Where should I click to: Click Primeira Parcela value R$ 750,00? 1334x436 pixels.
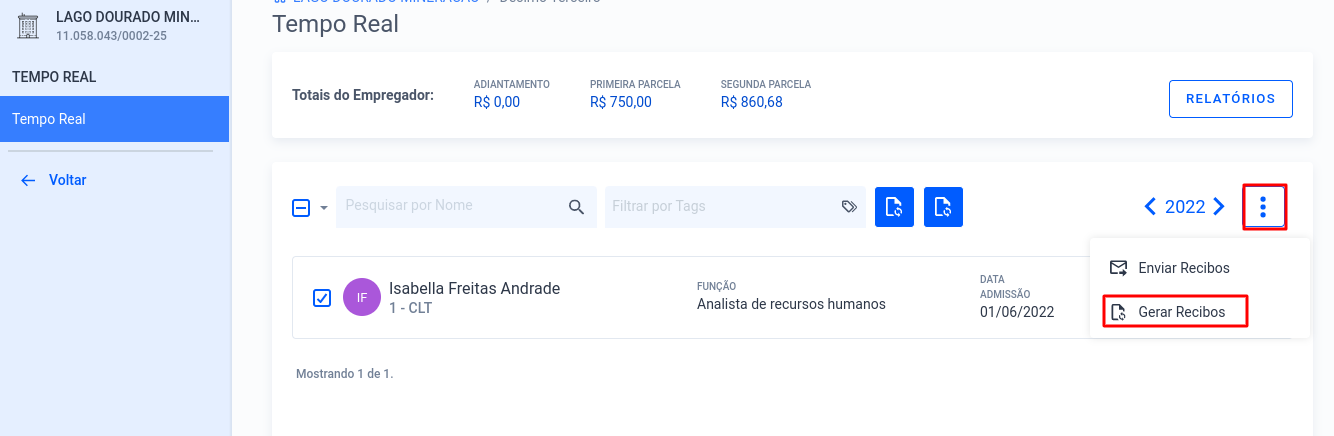tap(621, 102)
